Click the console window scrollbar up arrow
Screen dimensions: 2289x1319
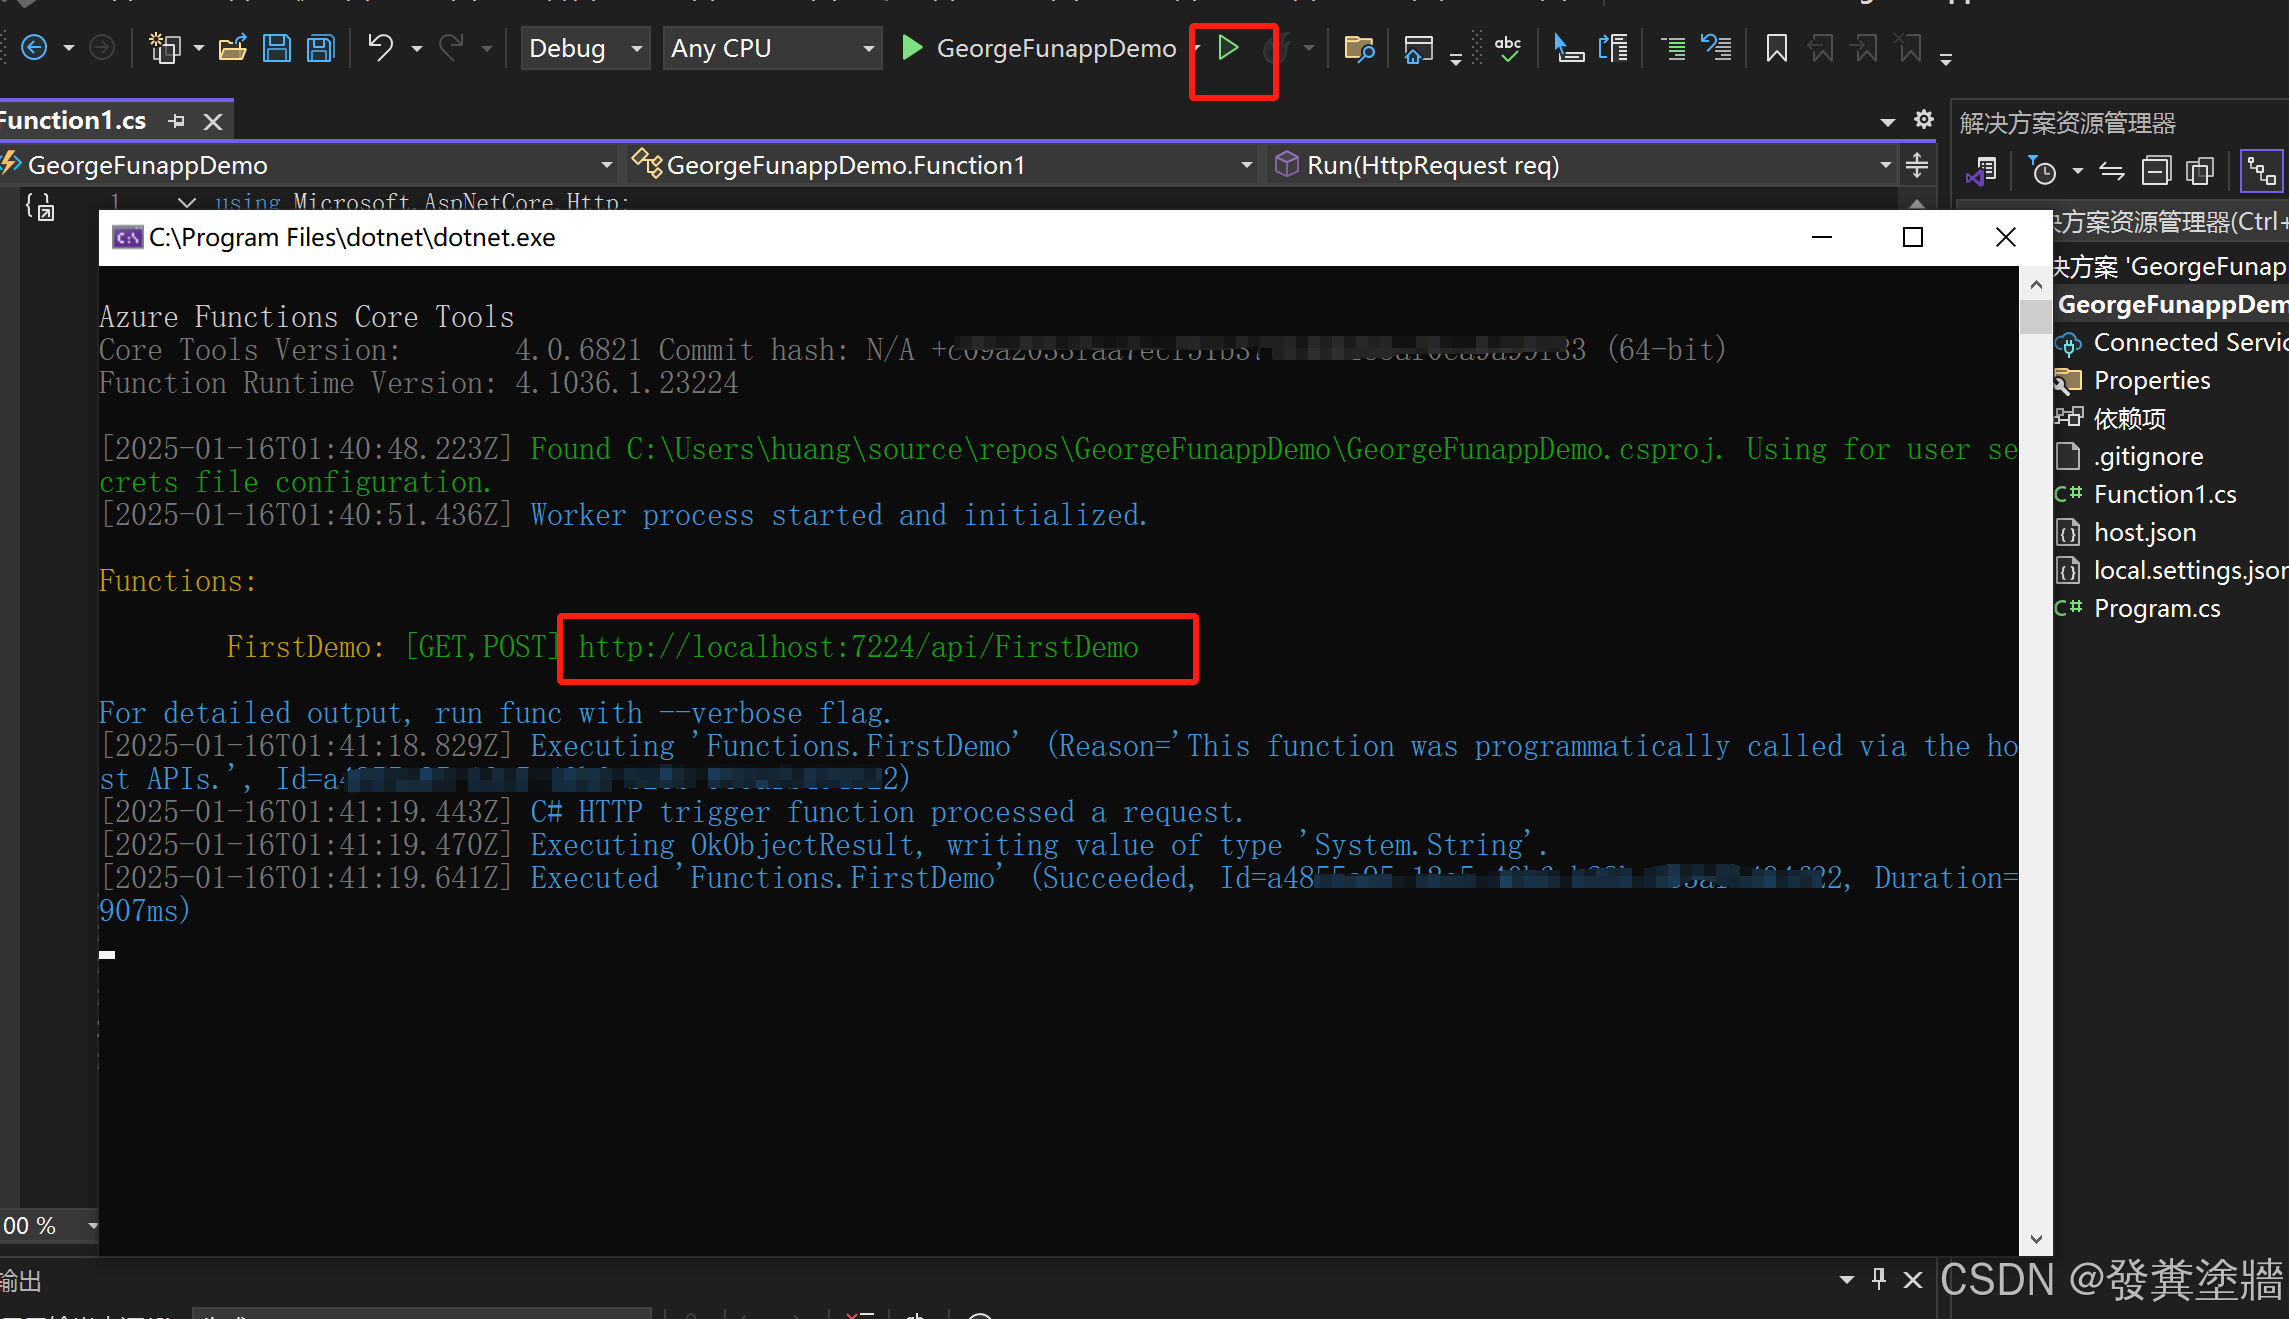pos(2036,285)
